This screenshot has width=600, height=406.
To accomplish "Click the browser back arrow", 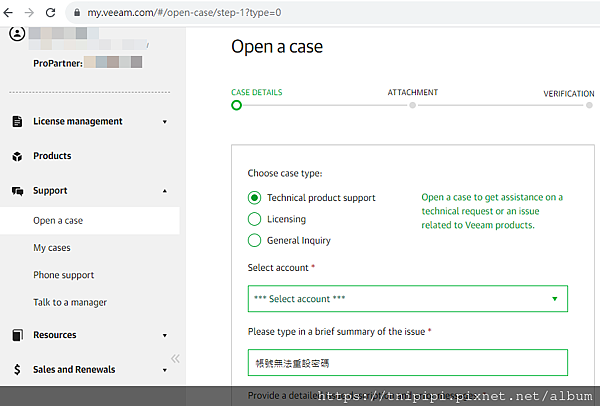I will coord(8,13).
